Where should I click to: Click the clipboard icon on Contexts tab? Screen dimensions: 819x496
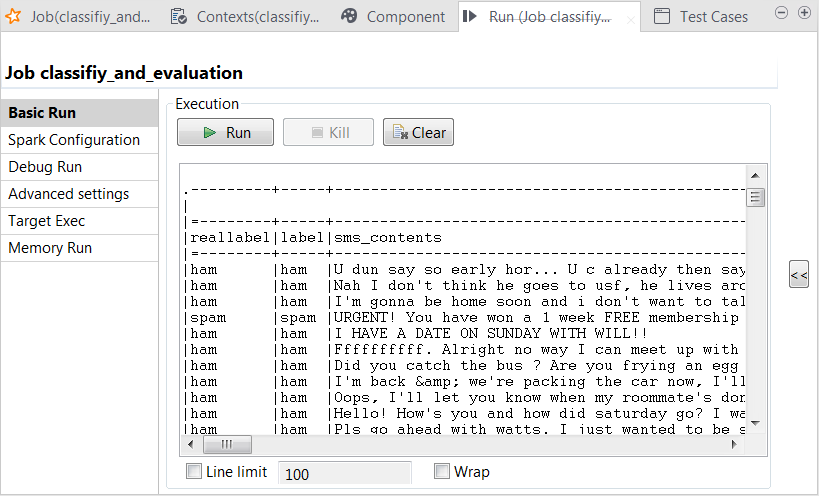(179, 16)
